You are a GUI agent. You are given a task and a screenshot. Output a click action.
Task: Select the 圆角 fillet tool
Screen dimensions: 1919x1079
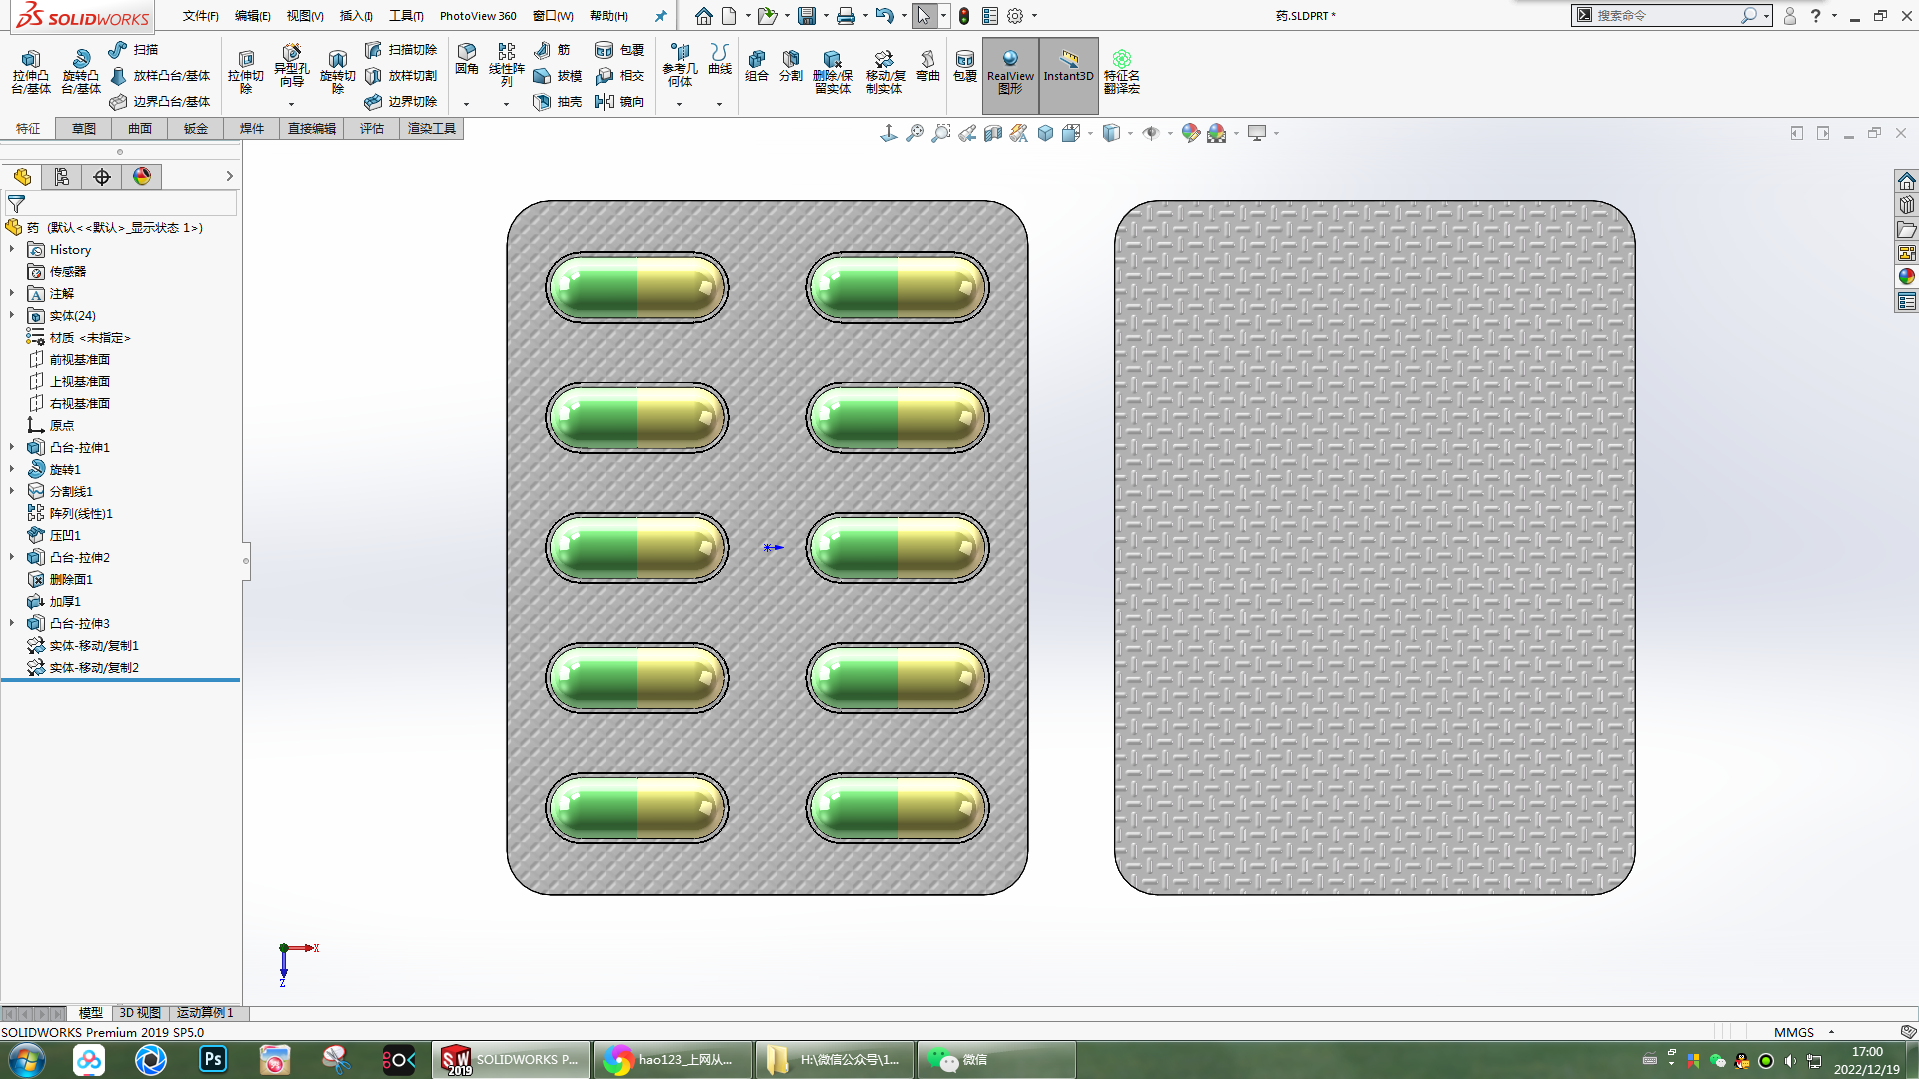click(467, 60)
